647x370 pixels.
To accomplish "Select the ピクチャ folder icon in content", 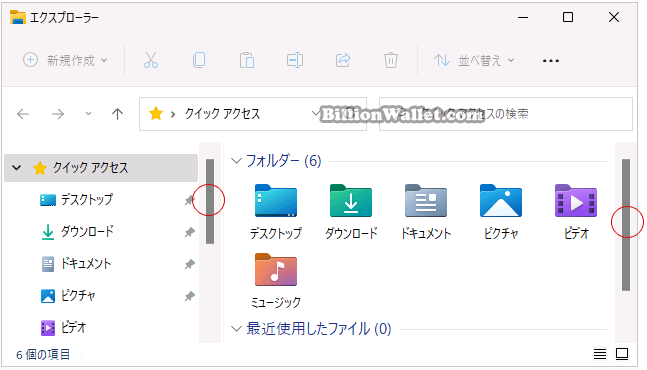I will [x=501, y=201].
